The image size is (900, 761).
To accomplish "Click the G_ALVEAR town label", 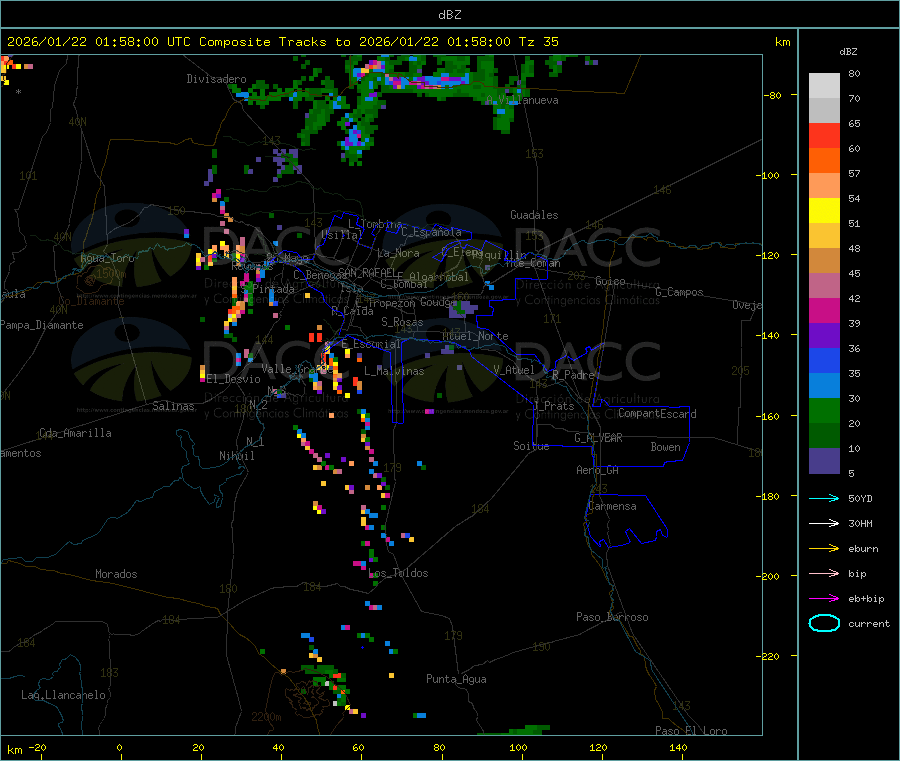I will (598, 438).
